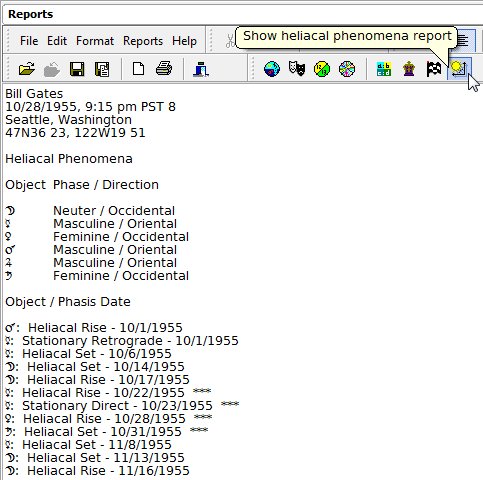Click the blank page new document icon

139,69
